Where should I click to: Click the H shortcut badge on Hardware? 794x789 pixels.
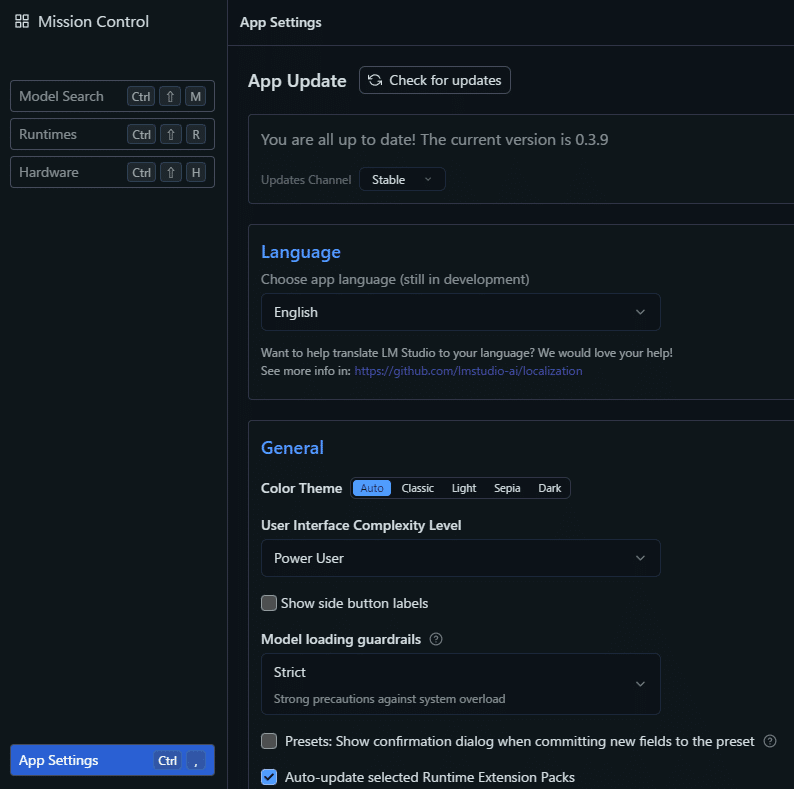click(195, 172)
